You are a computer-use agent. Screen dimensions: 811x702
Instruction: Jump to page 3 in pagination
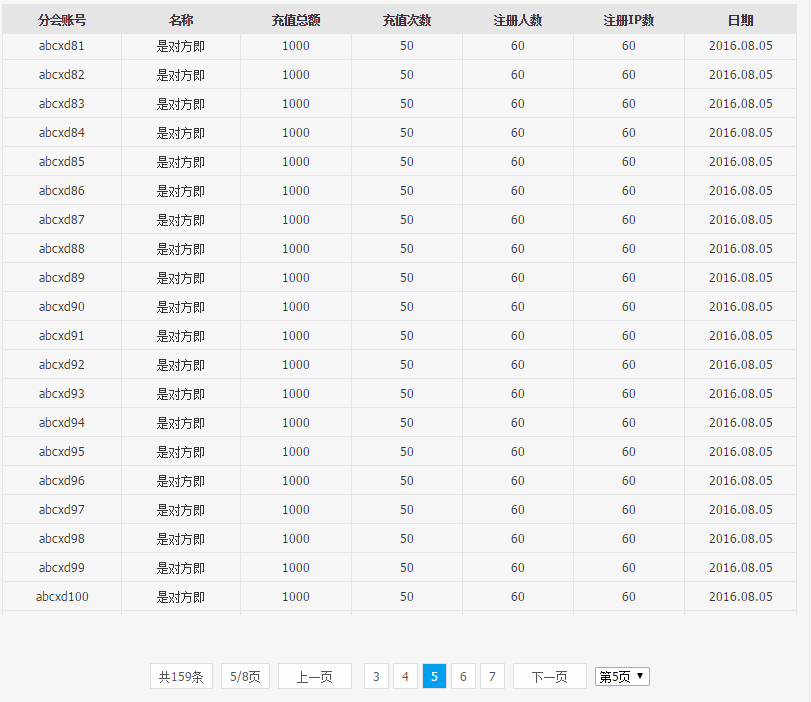click(x=376, y=676)
